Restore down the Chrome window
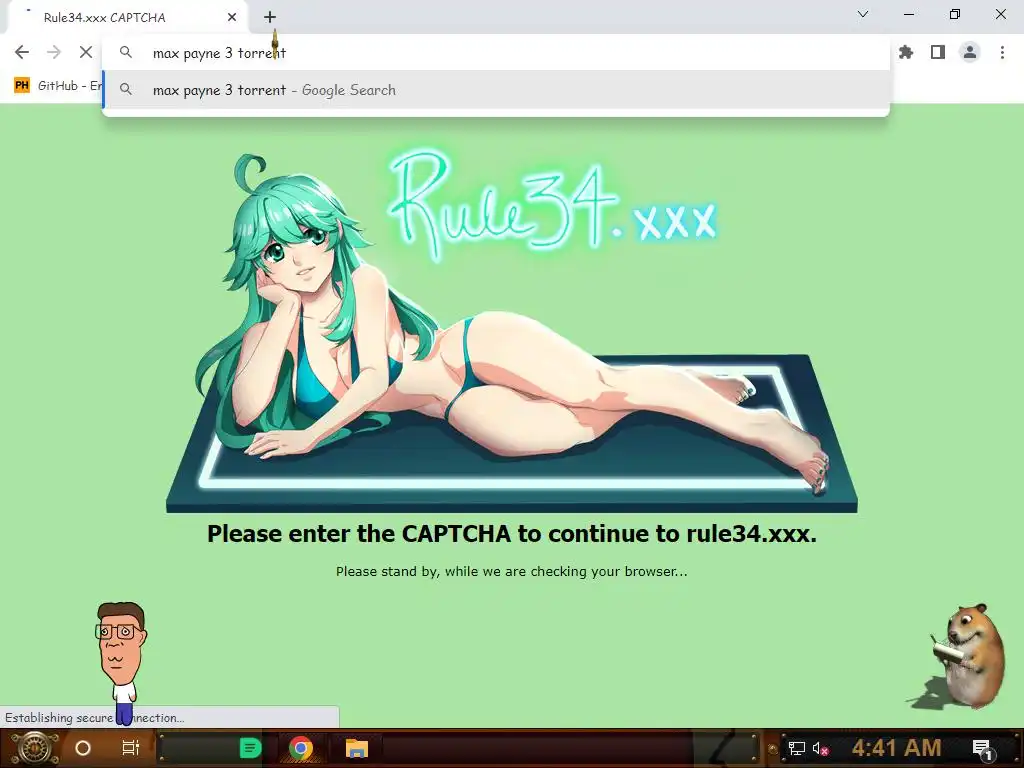Viewport: 1024px width, 768px height. (x=955, y=14)
